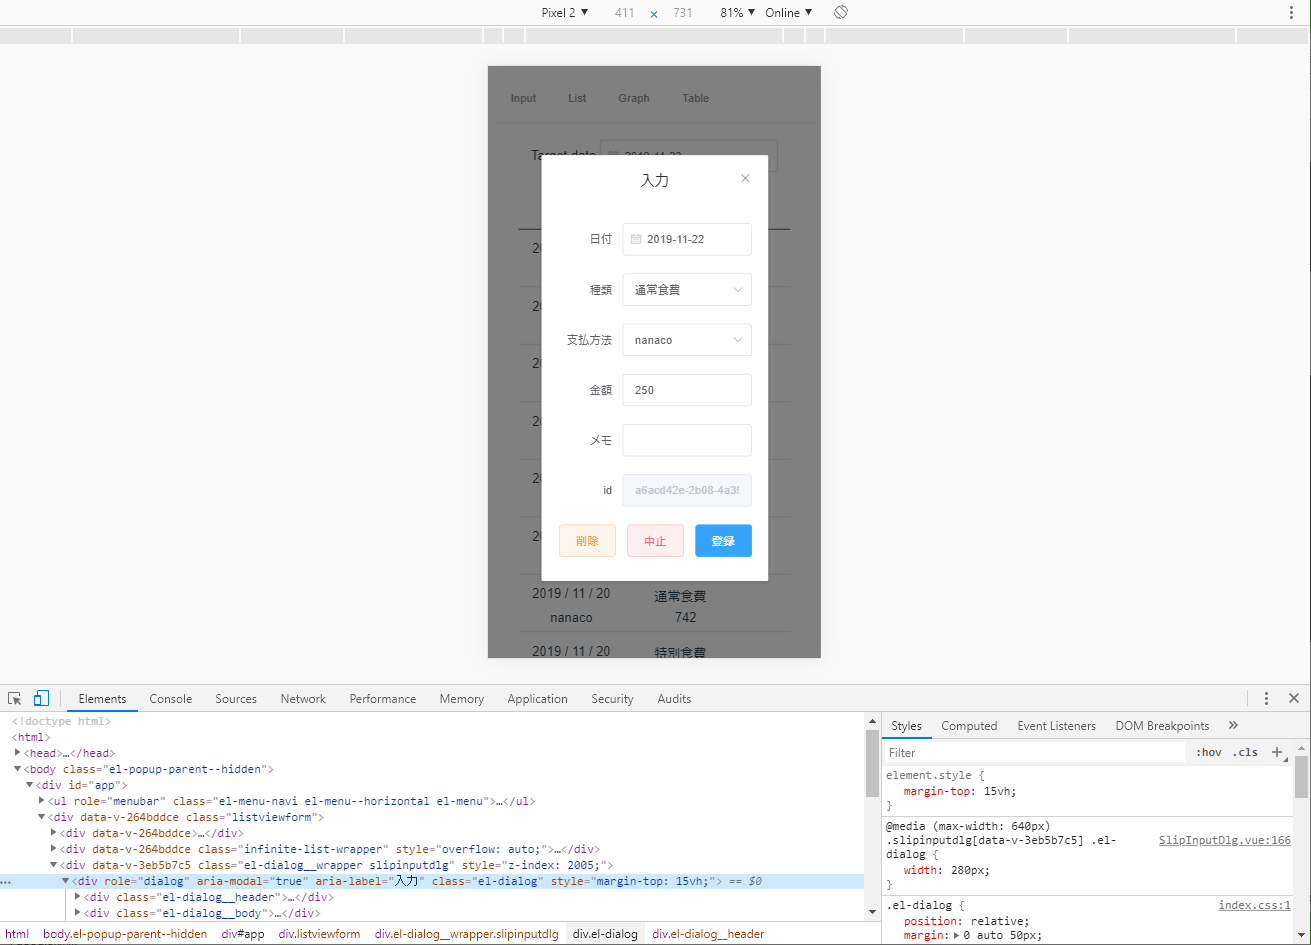The image size is (1311, 945).
Task: Switch to the Application tab
Action: tap(538, 699)
